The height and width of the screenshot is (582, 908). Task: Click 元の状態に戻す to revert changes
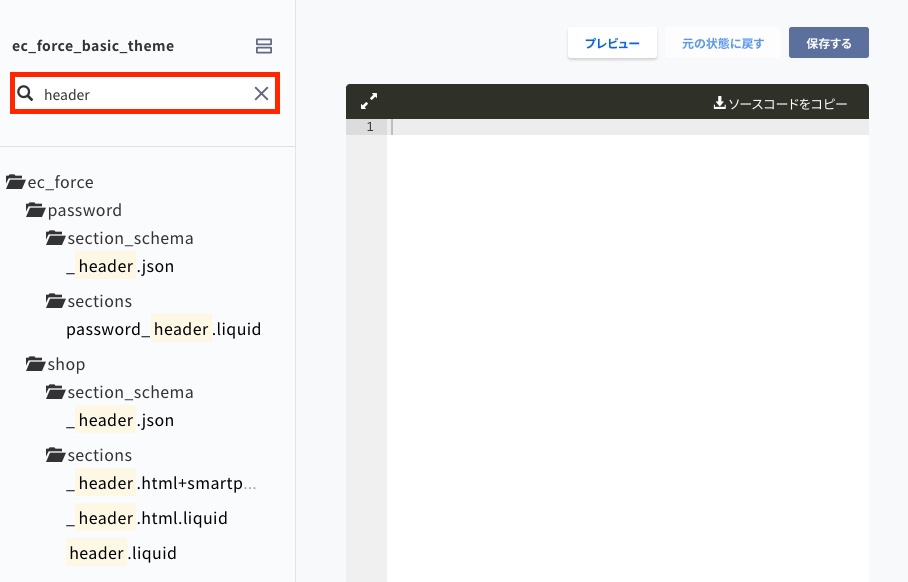pyautogui.click(x=723, y=43)
